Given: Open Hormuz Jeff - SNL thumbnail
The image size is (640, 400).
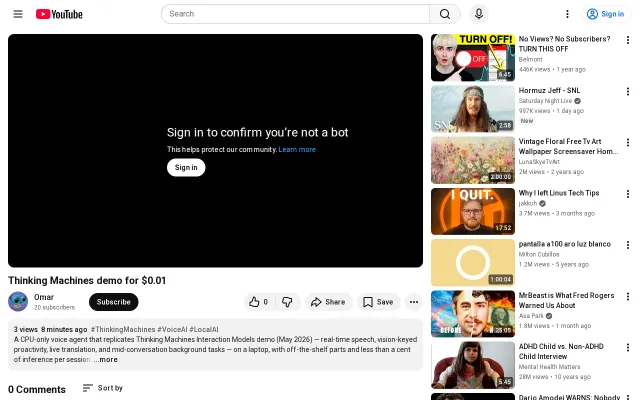Looking at the screenshot, I should coord(473,109).
